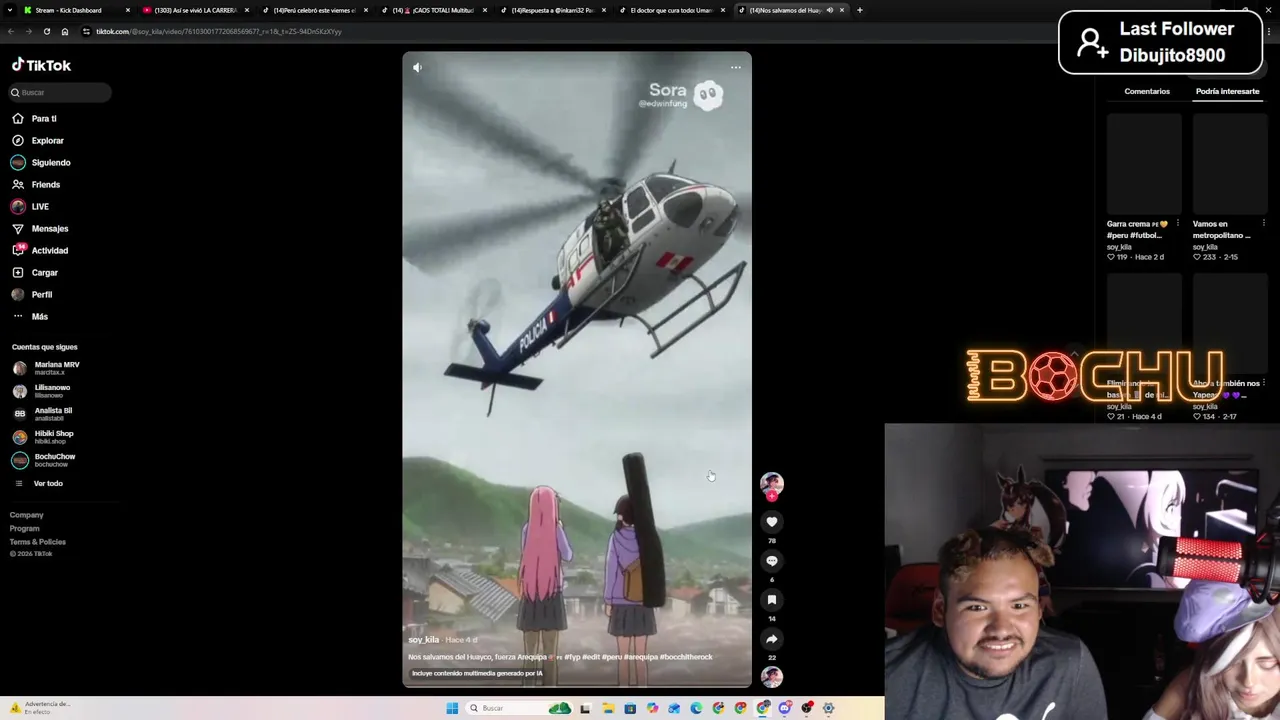The width and height of the screenshot is (1280, 720).
Task: Switch to Respuesta a @inkarri32 tab
Action: 553,10
